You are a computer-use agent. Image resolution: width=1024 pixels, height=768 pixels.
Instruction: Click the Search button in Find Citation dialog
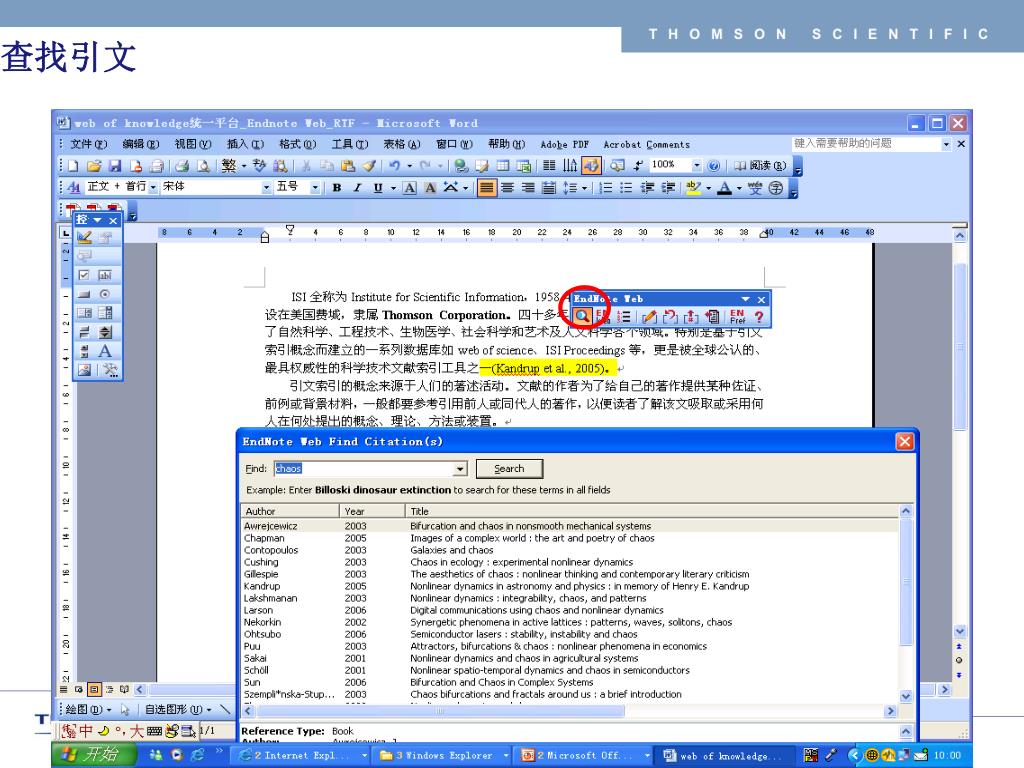pos(509,469)
